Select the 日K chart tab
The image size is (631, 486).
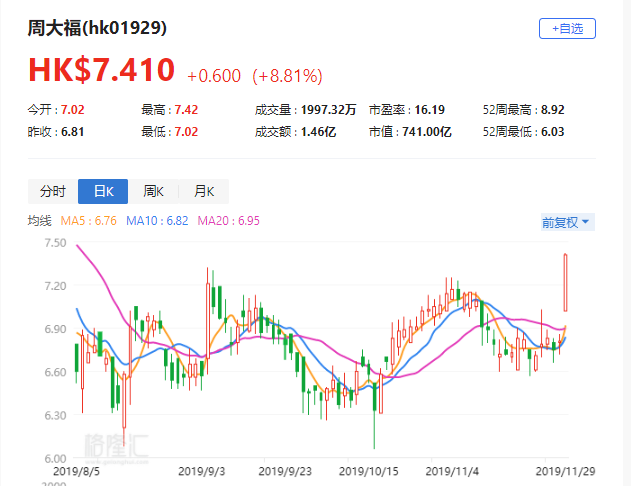(x=103, y=192)
